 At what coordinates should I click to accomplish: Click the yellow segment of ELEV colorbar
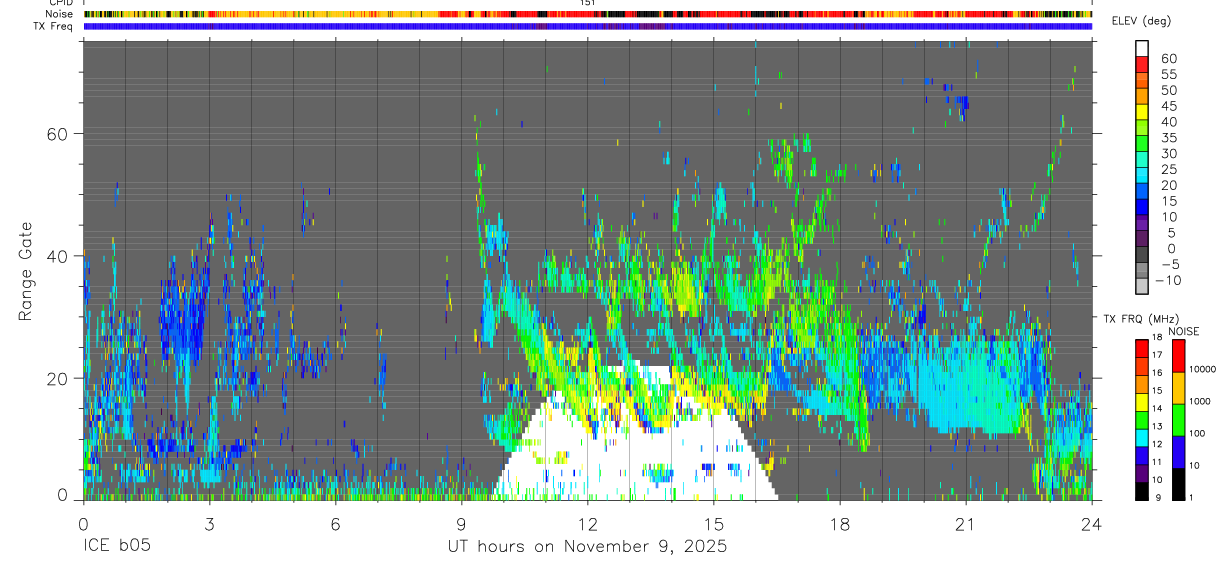(x=1142, y=112)
